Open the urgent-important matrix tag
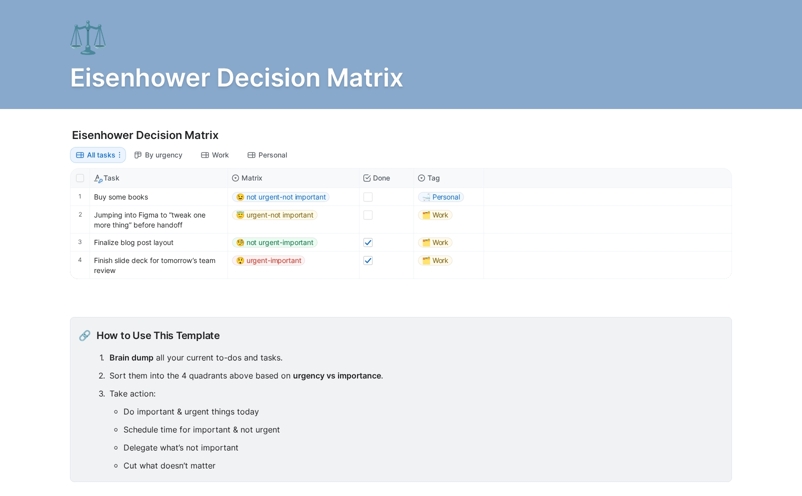 pyautogui.click(x=269, y=260)
